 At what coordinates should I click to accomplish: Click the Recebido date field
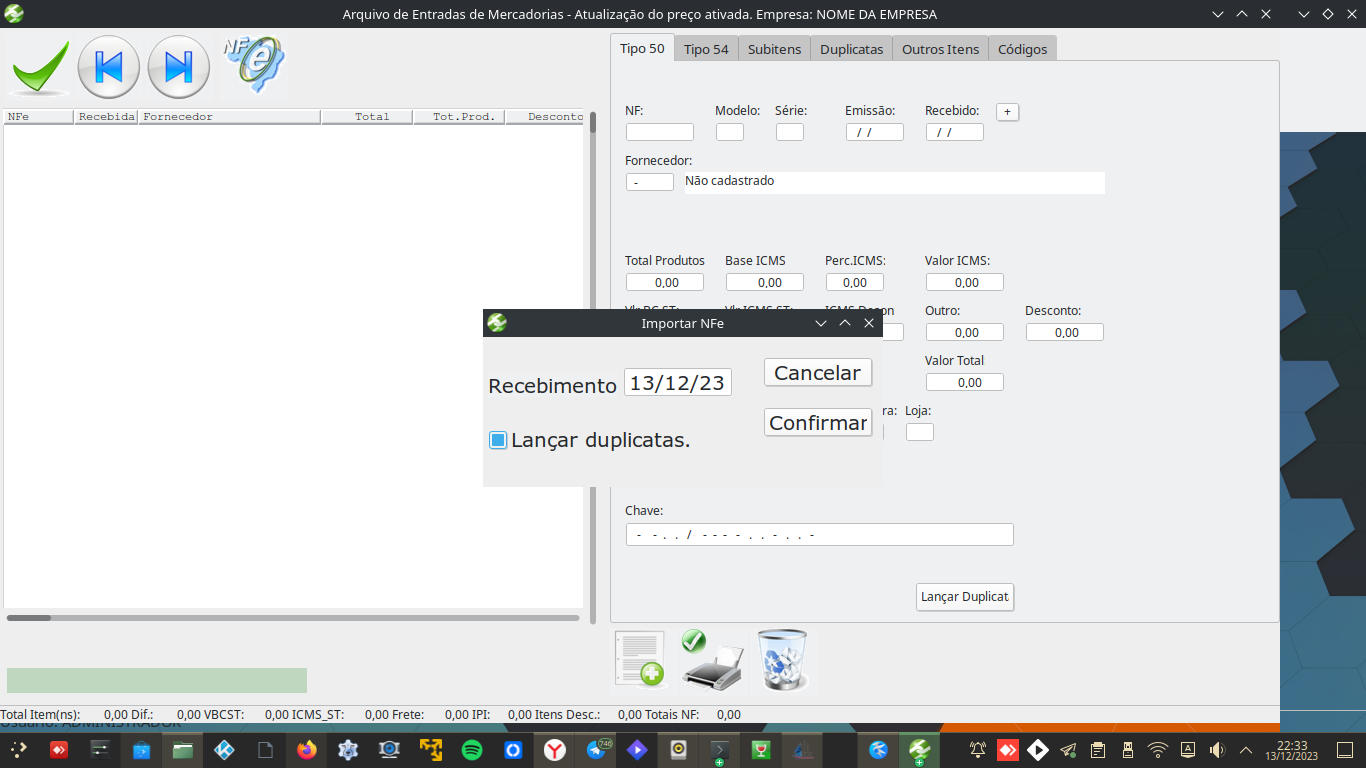point(955,132)
